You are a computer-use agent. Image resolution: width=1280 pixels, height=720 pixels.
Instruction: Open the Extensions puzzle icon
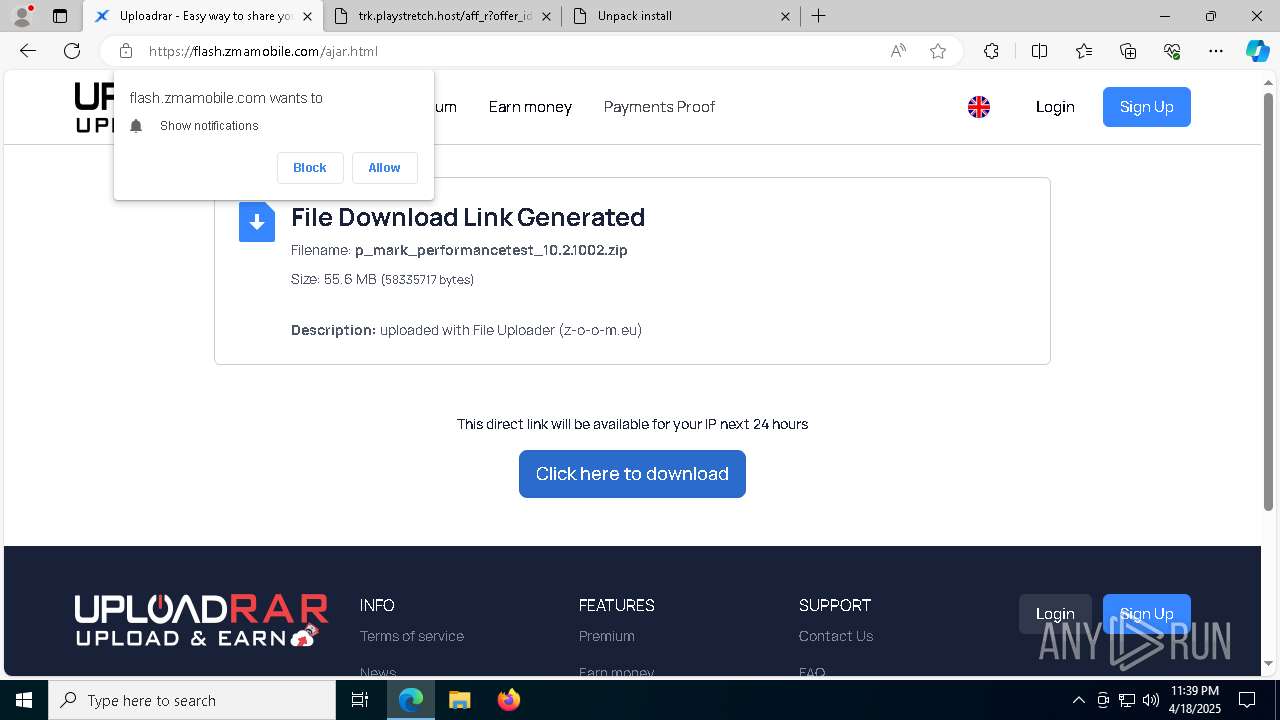pos(991,51)
